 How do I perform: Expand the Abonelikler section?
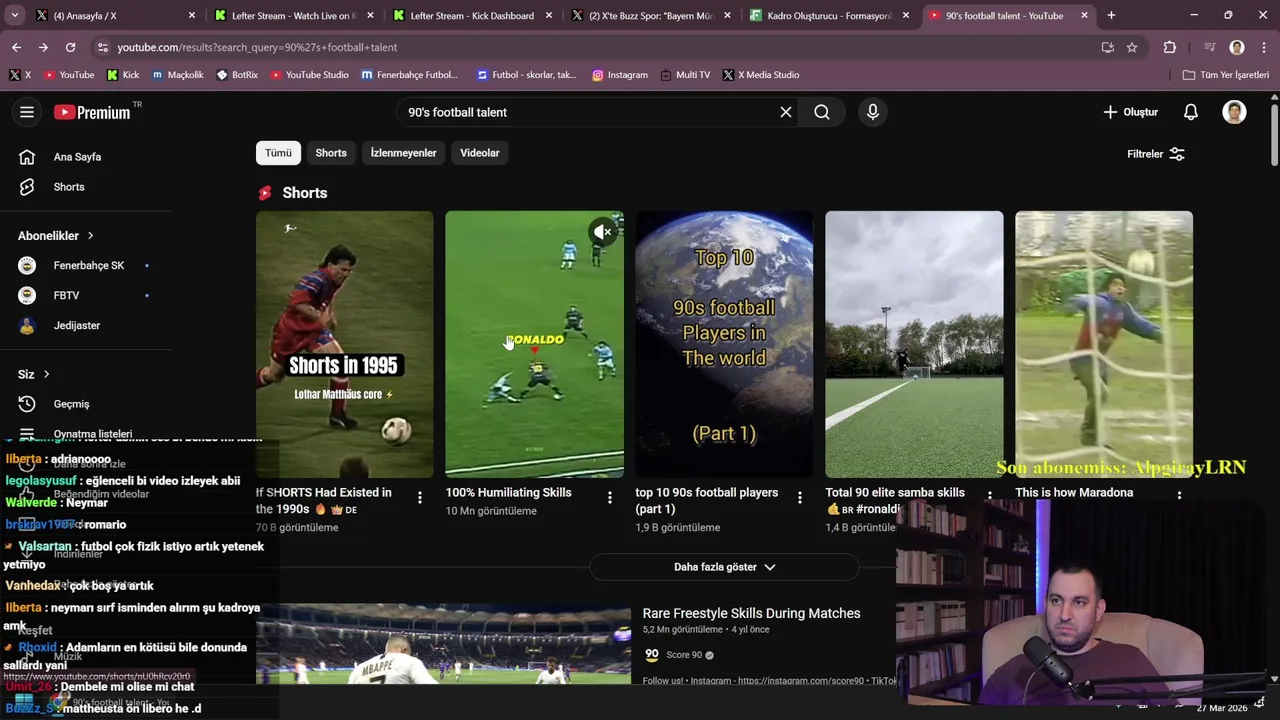[x=56, y=236]
